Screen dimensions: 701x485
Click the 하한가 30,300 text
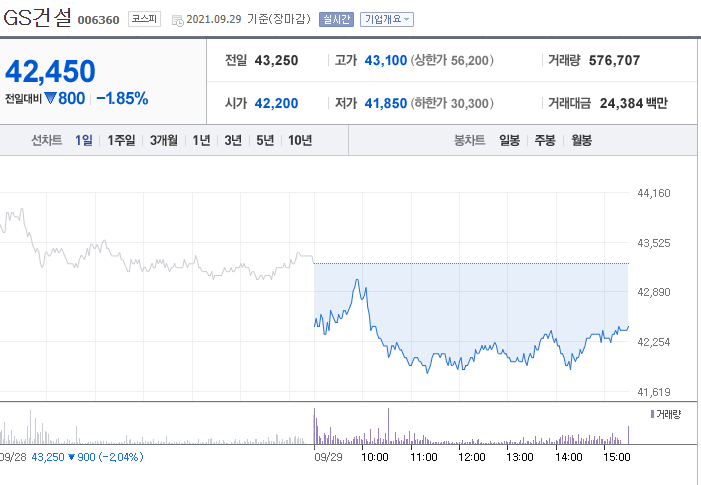pos(452,103)
